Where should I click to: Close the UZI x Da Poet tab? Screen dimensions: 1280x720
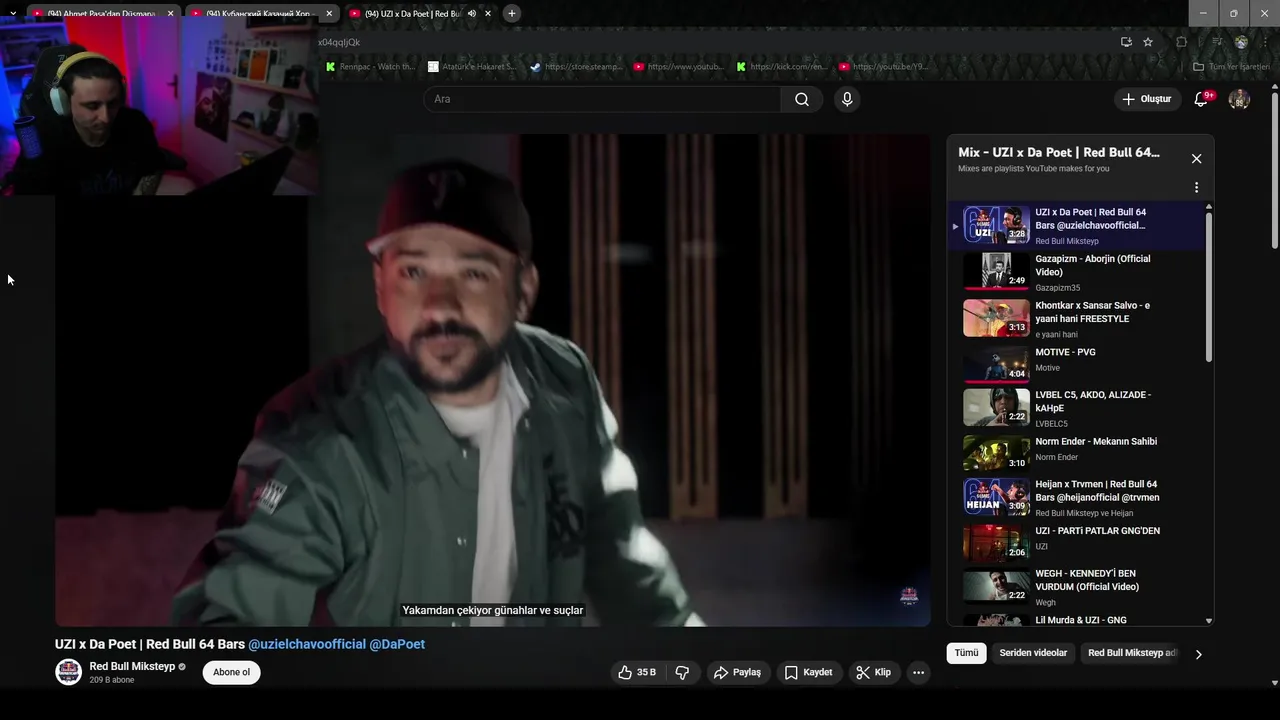click(488, 13)
